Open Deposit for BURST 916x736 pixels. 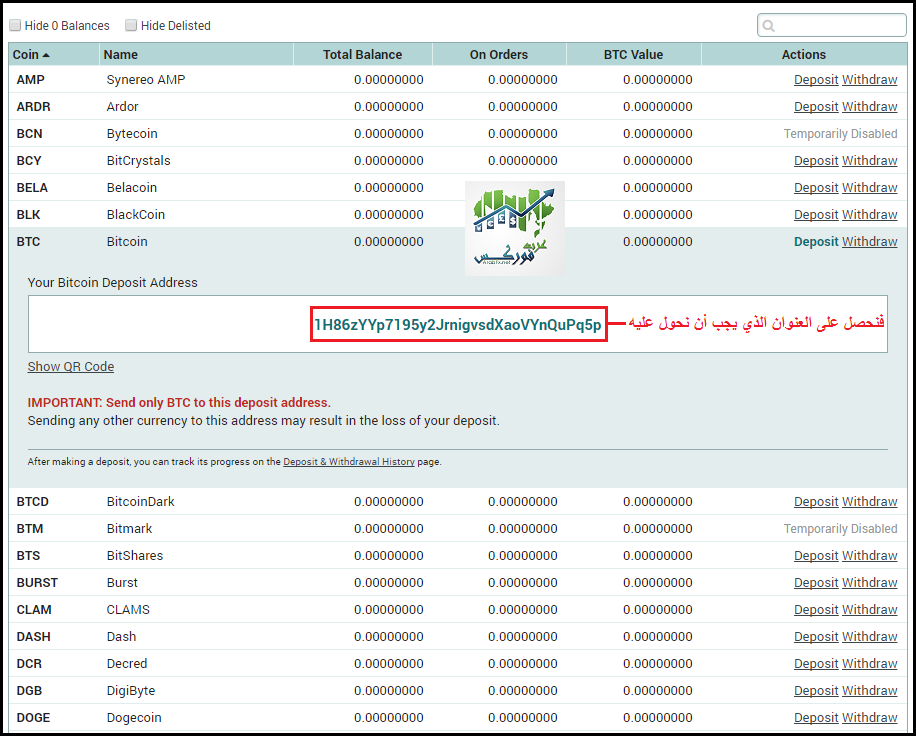816,582
